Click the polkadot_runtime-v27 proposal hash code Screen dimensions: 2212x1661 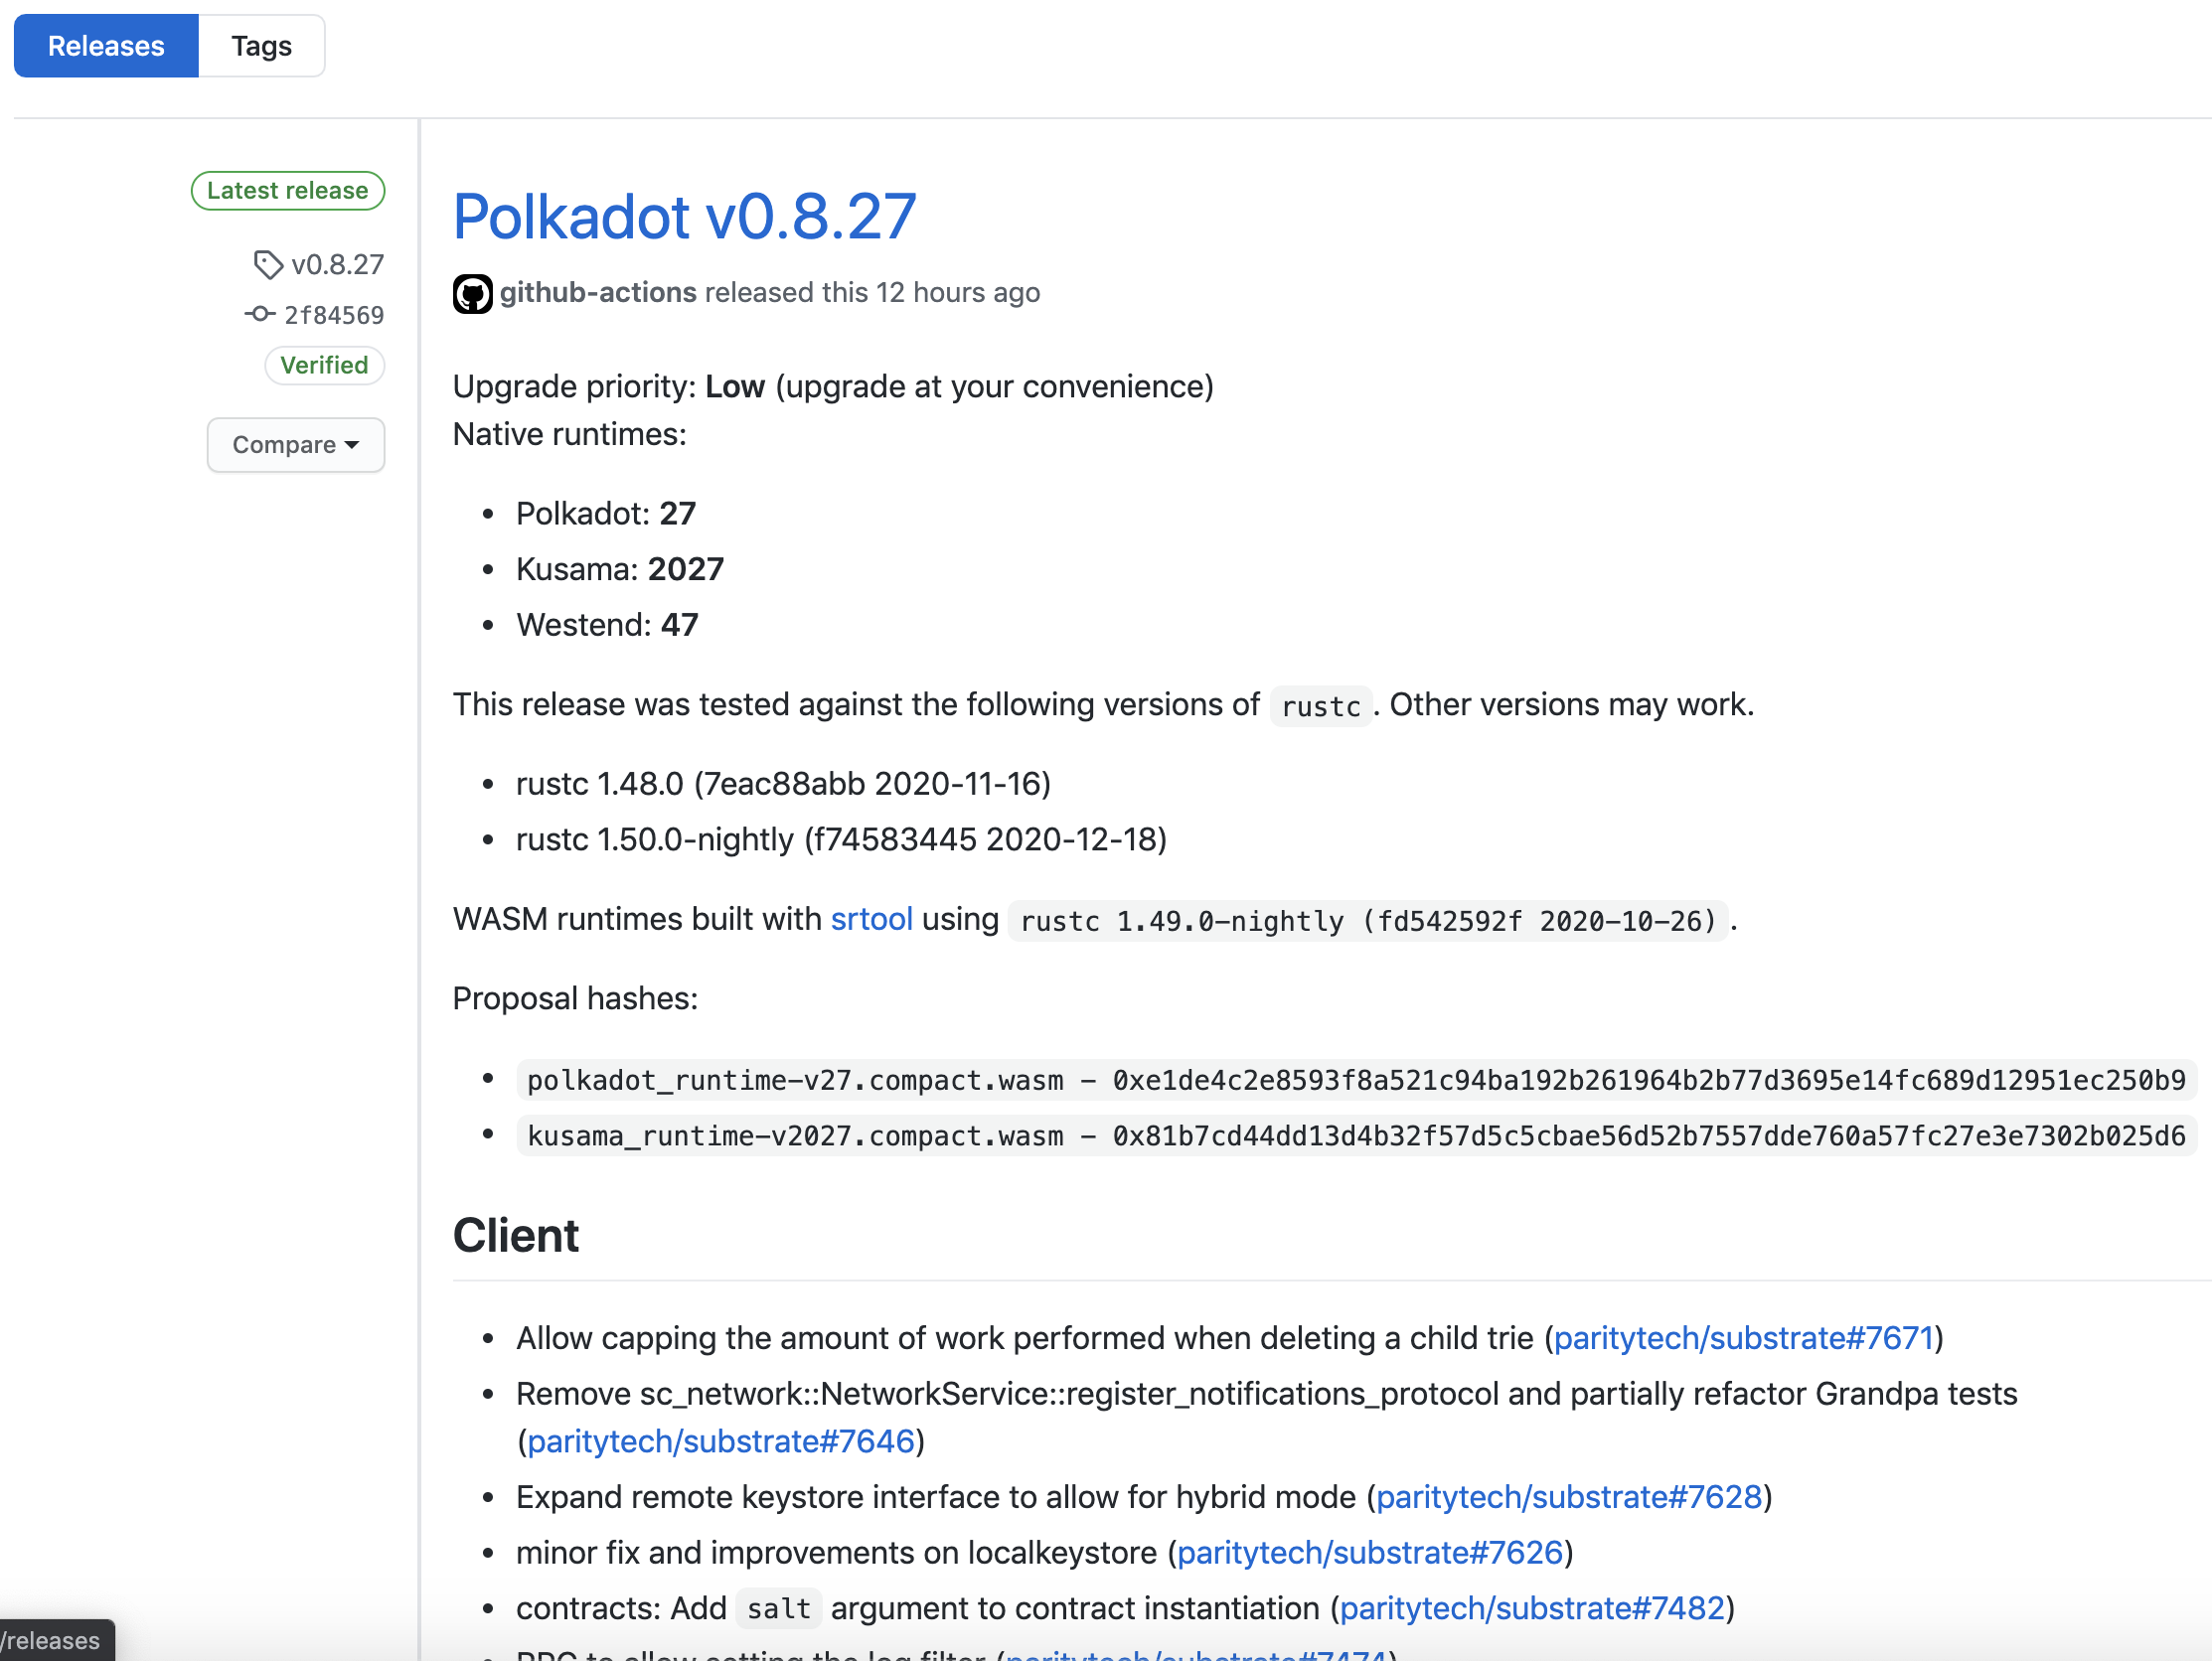1355,1080
